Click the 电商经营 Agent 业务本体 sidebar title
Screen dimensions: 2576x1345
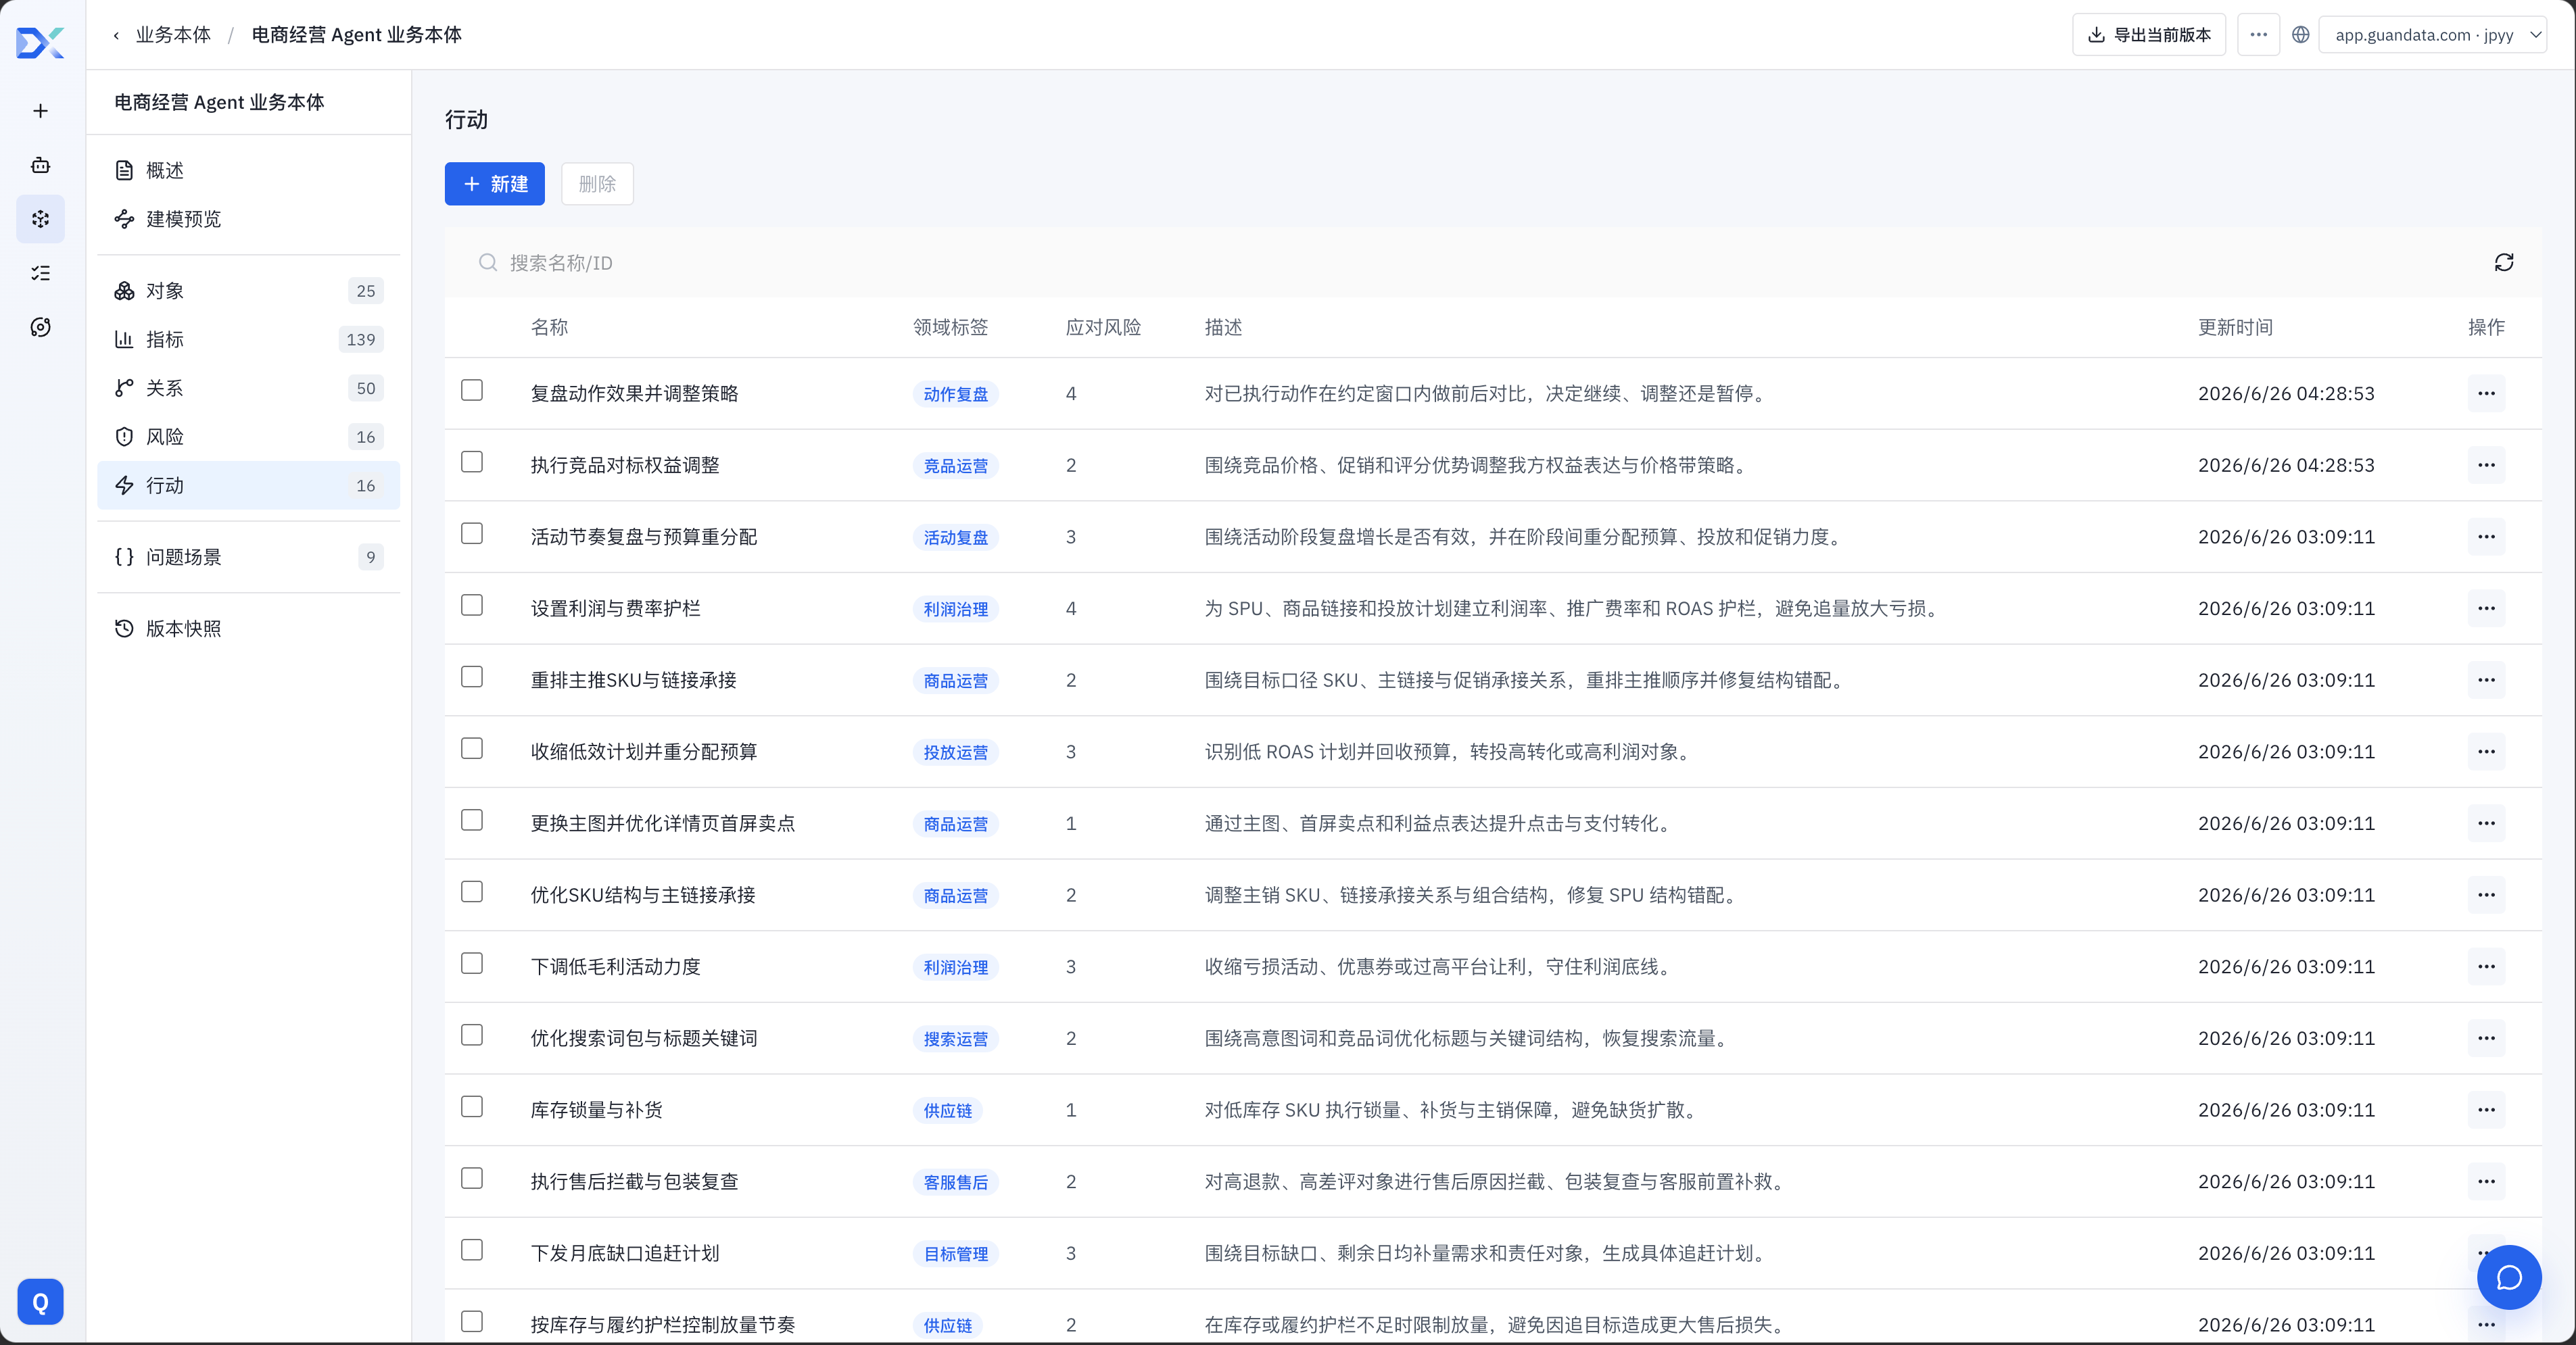pos(219,102)
